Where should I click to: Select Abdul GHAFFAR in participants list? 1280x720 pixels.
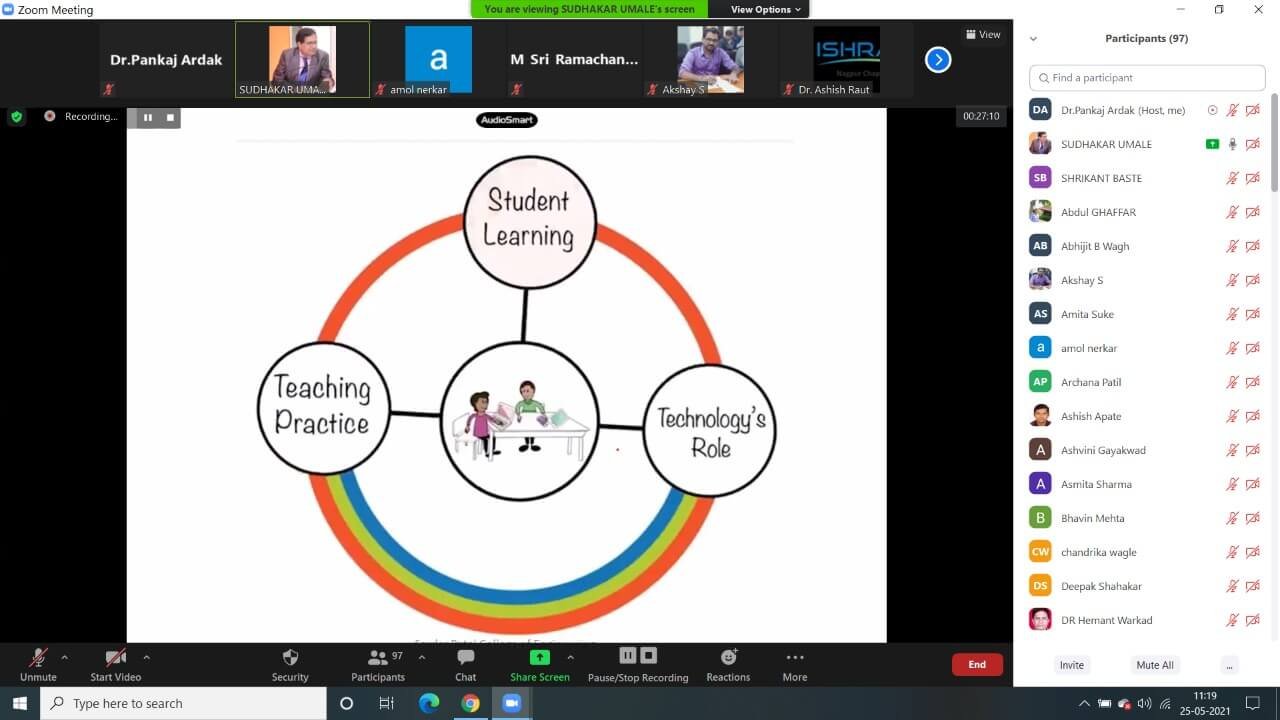click(1147, 212)
